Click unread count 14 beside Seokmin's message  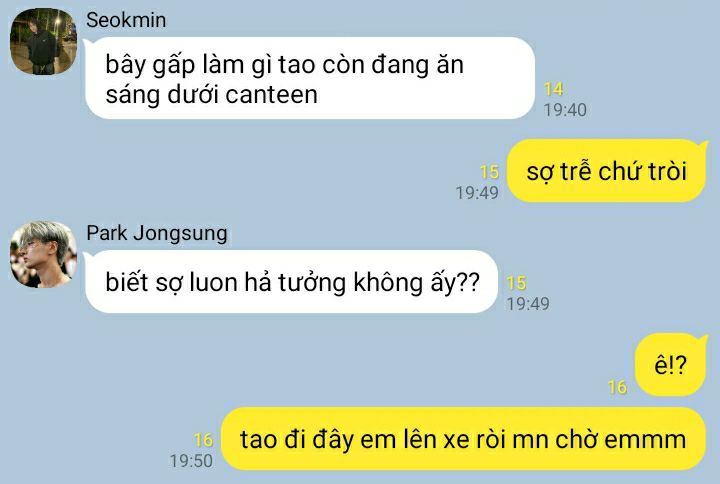(x=553, y=89)
